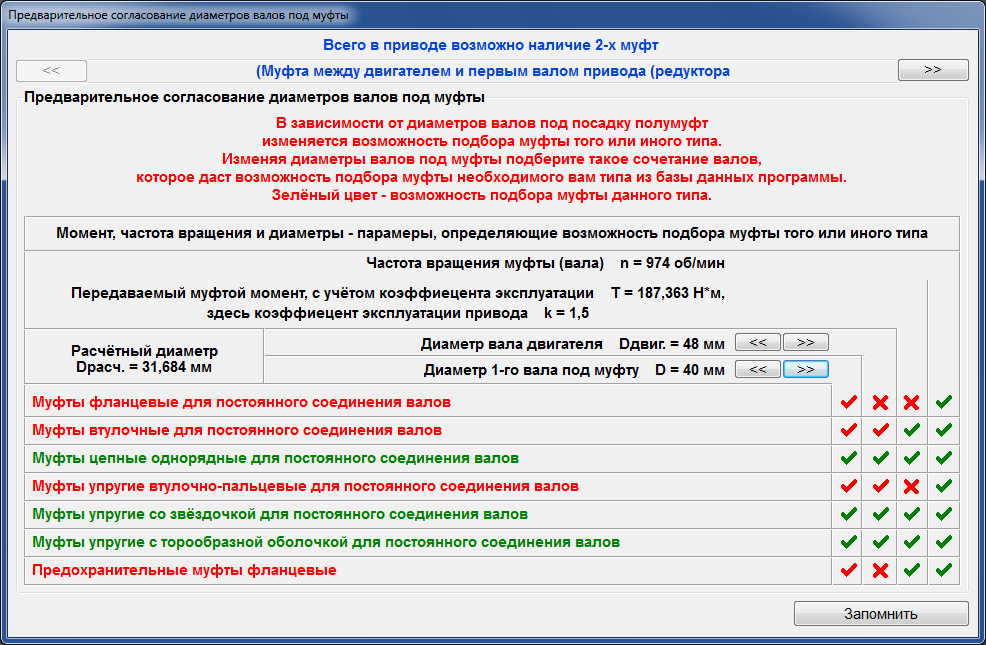Click the rotation speed value 'n = 974 об/мин'
Viewport: 986px width, 645px height.
pyautogui.click(x=672, y=263)
